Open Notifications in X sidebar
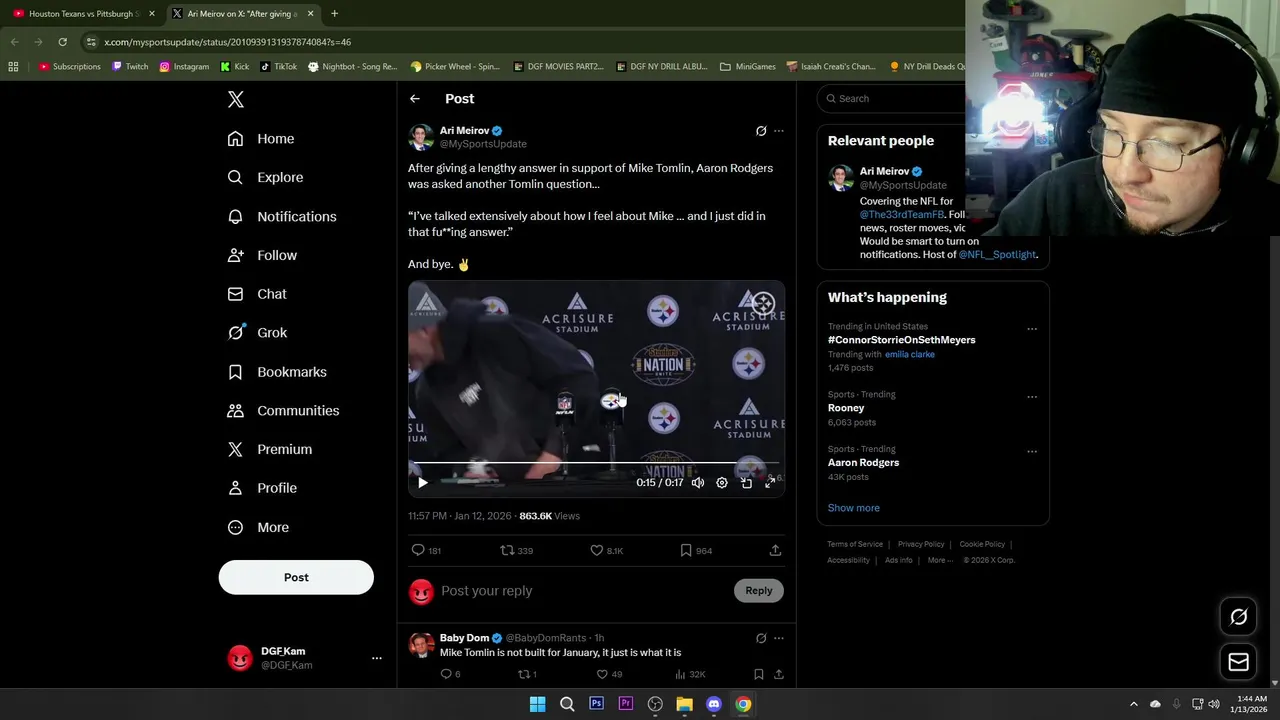1280x720 pixels. [282, 216]
